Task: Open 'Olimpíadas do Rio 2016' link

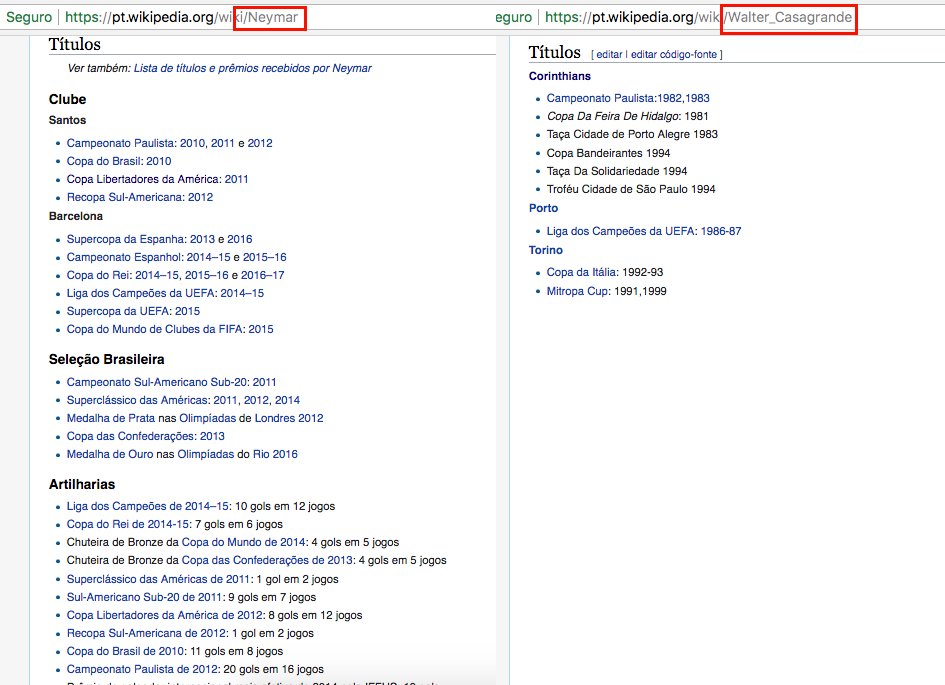Action: coord(237,454)
